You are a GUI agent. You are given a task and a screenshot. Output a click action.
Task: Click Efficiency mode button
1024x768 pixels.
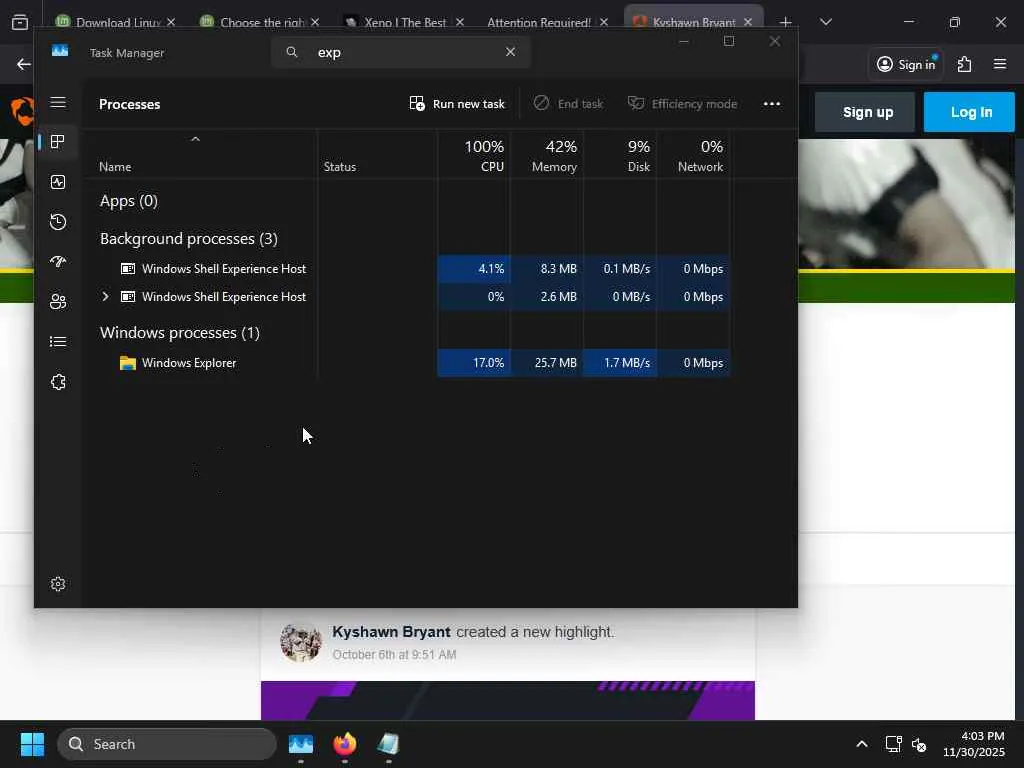pyautogui.click(x=682, y=104)
